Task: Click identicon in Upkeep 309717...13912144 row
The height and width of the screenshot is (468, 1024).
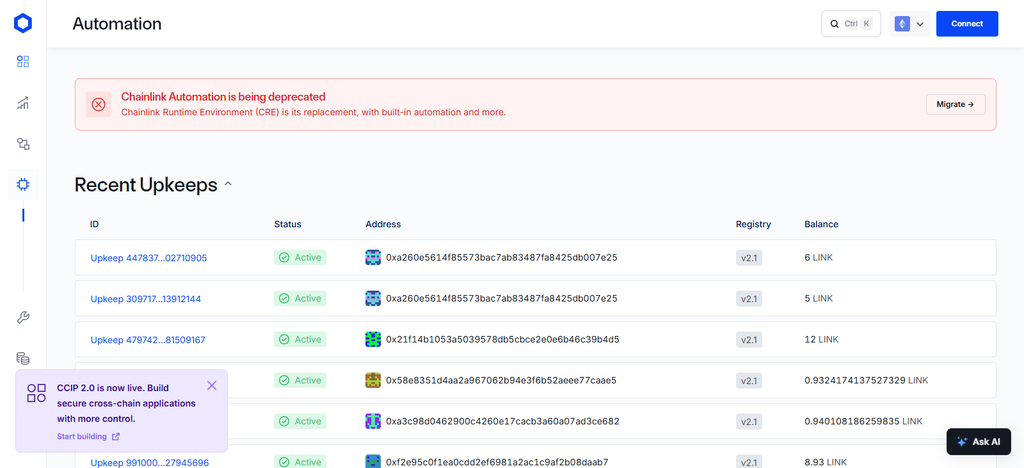Action: pos(373,298)
